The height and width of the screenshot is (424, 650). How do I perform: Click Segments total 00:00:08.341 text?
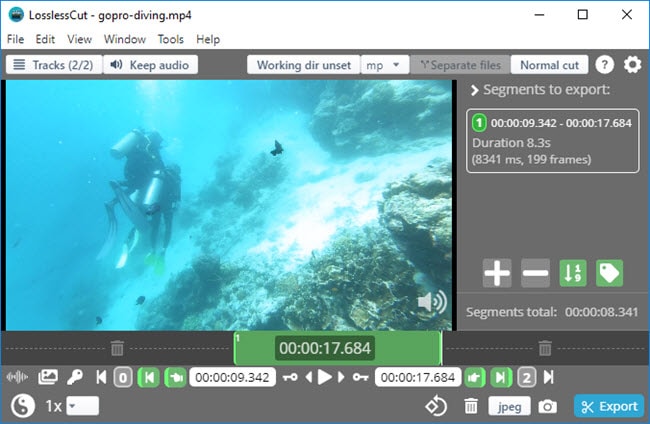552,312
